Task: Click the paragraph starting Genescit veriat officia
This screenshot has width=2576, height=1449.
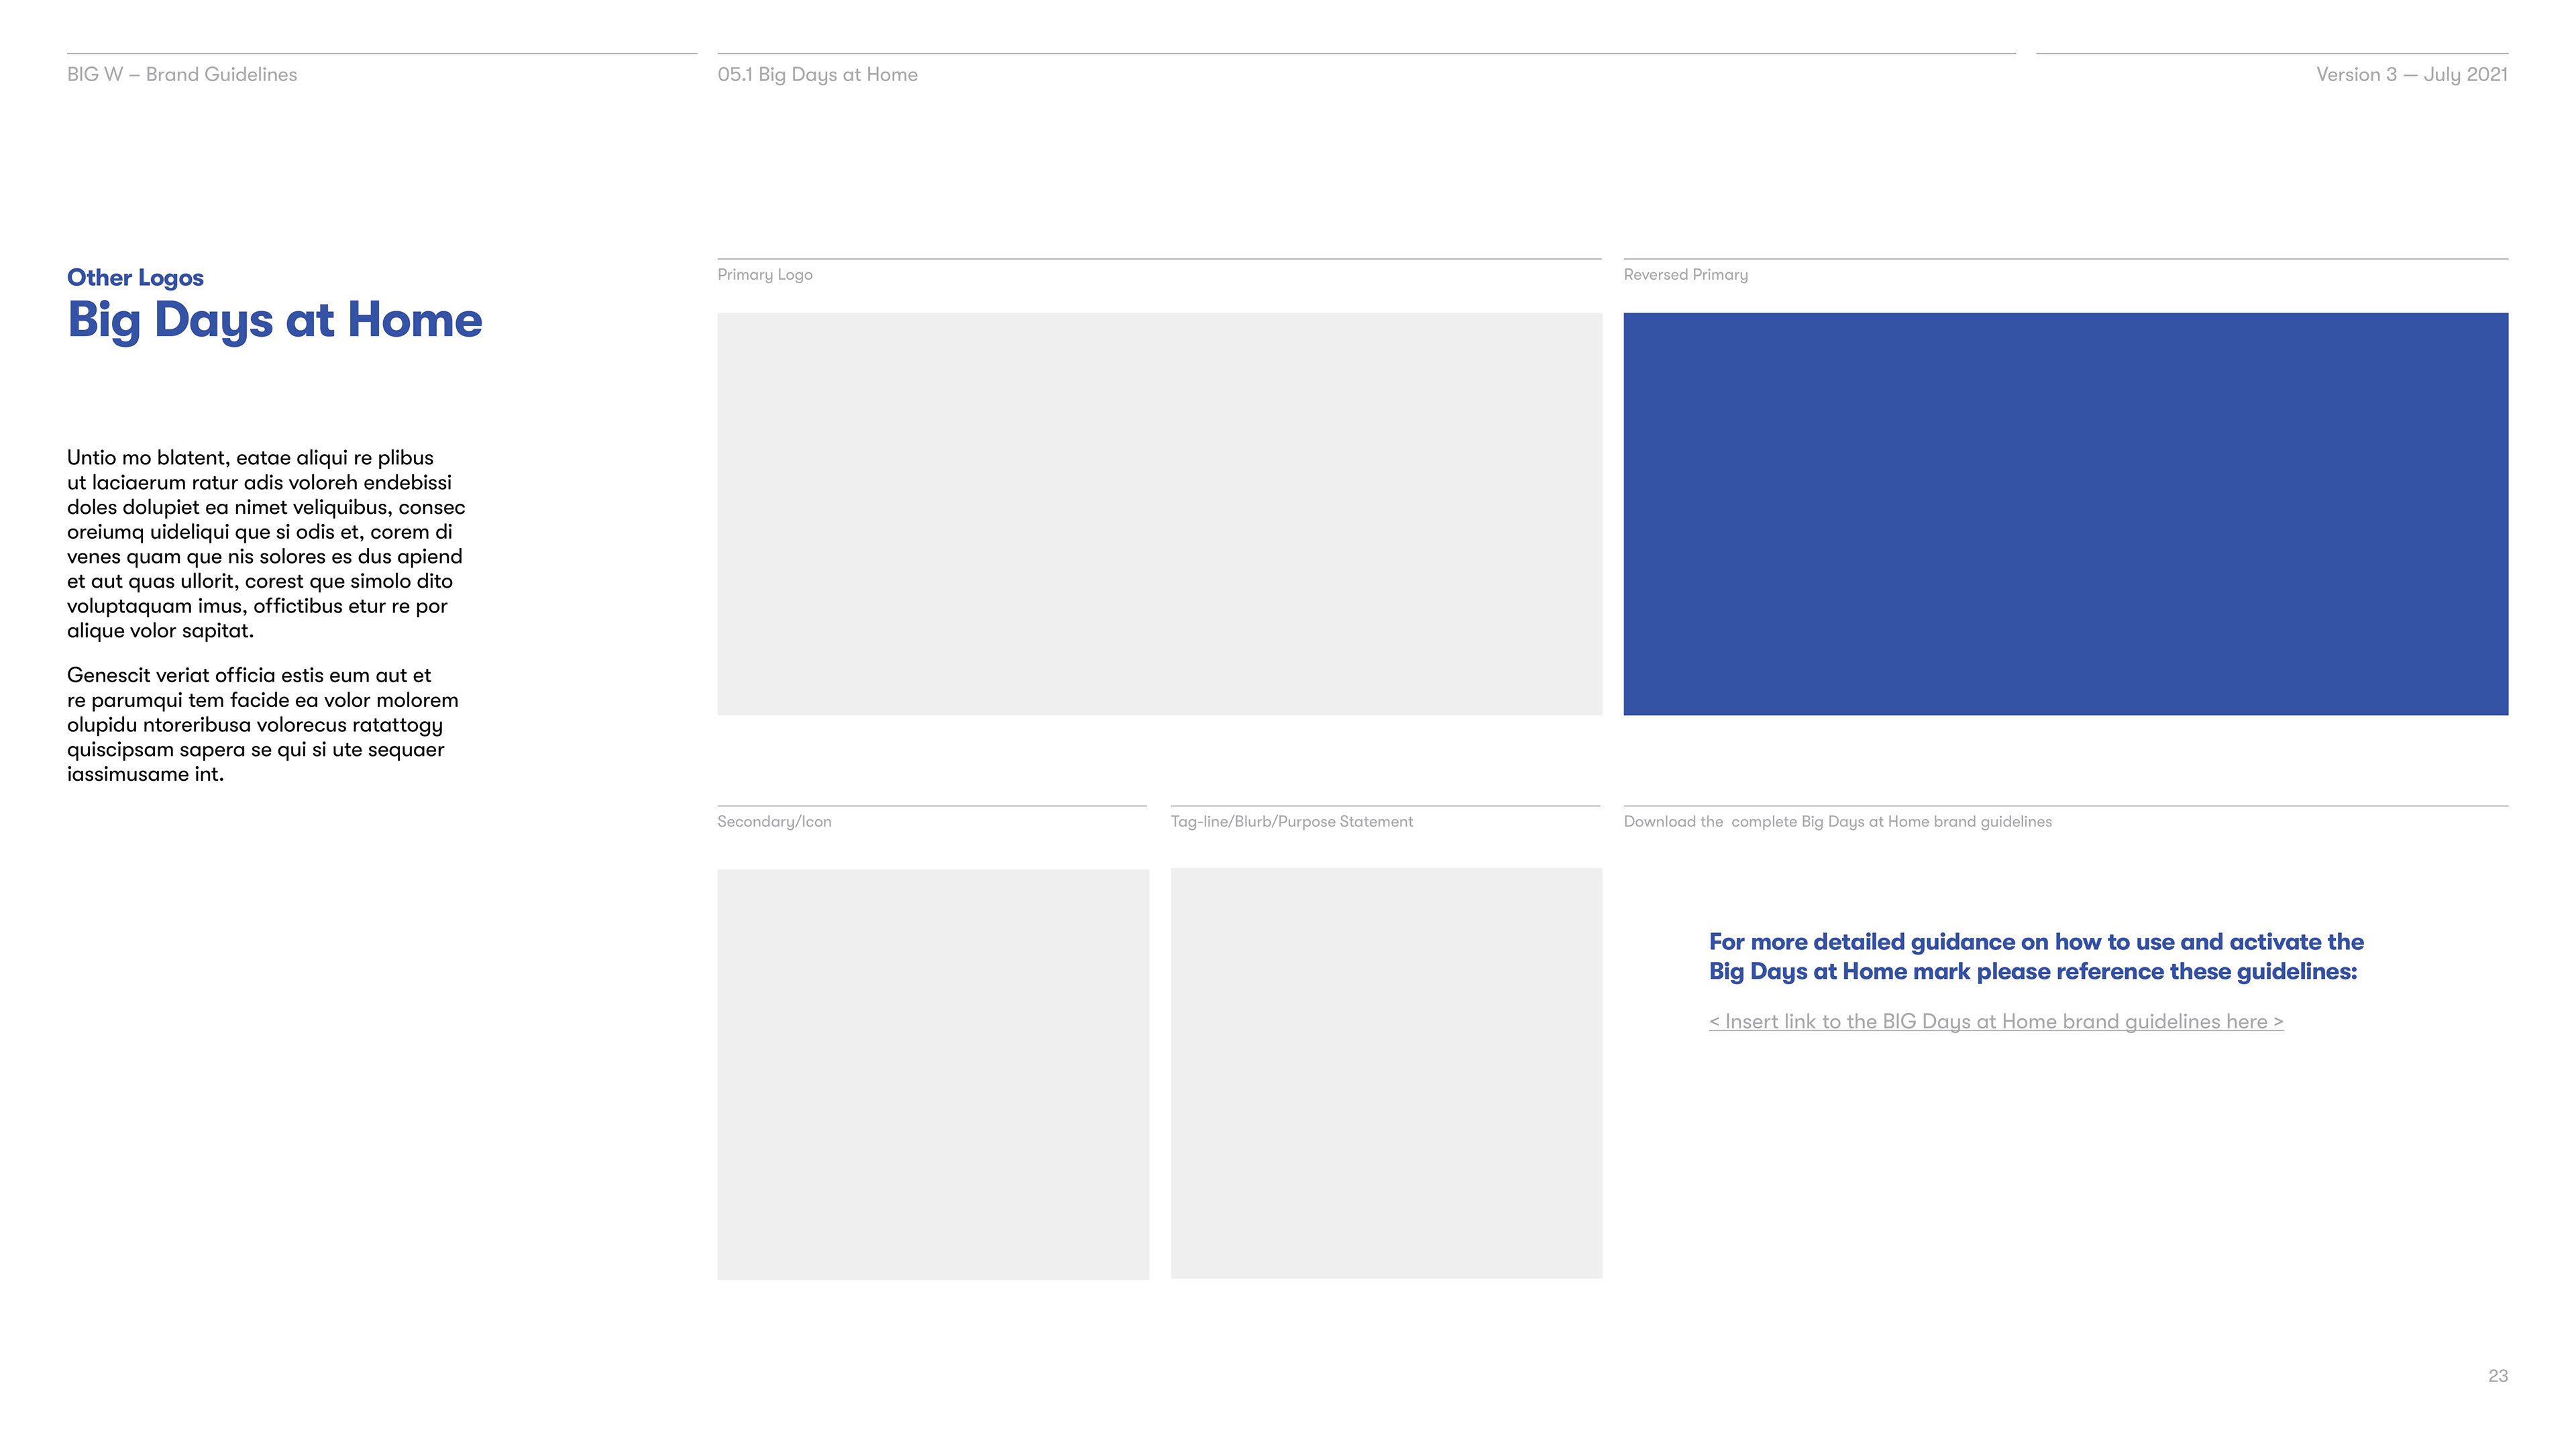Action: point(262,724)
